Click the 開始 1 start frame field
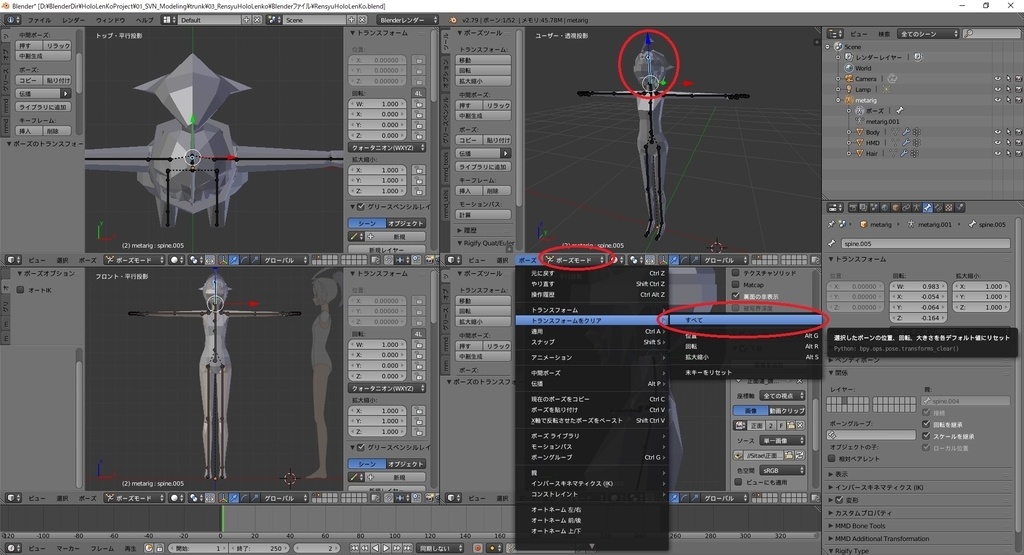 tap(199, 548)
